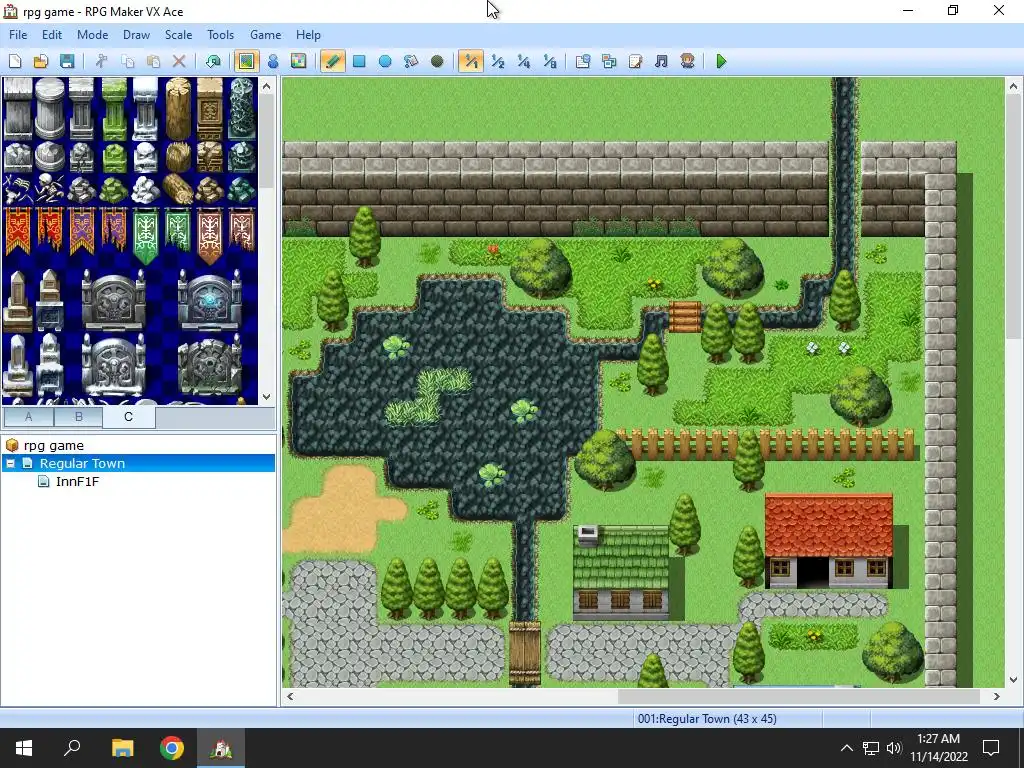Pick the wooden log pillar tile

pos(178,109)
